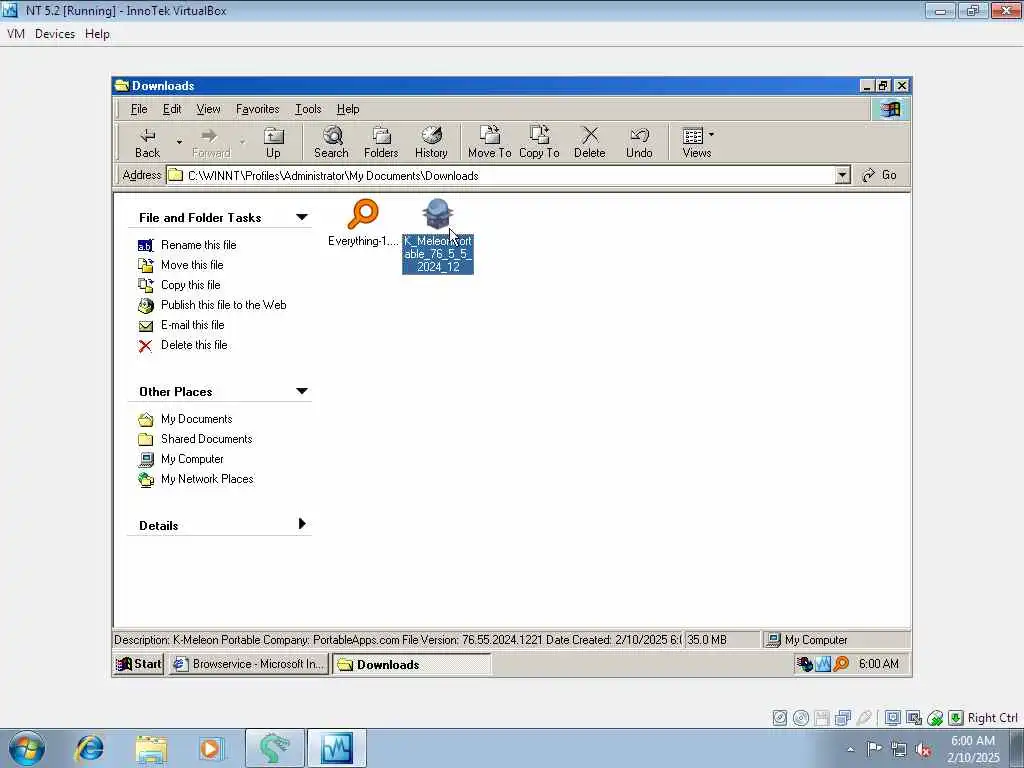
Task: Click the Everything tray icon in guest taskbar
Action: tap(841, 664)
